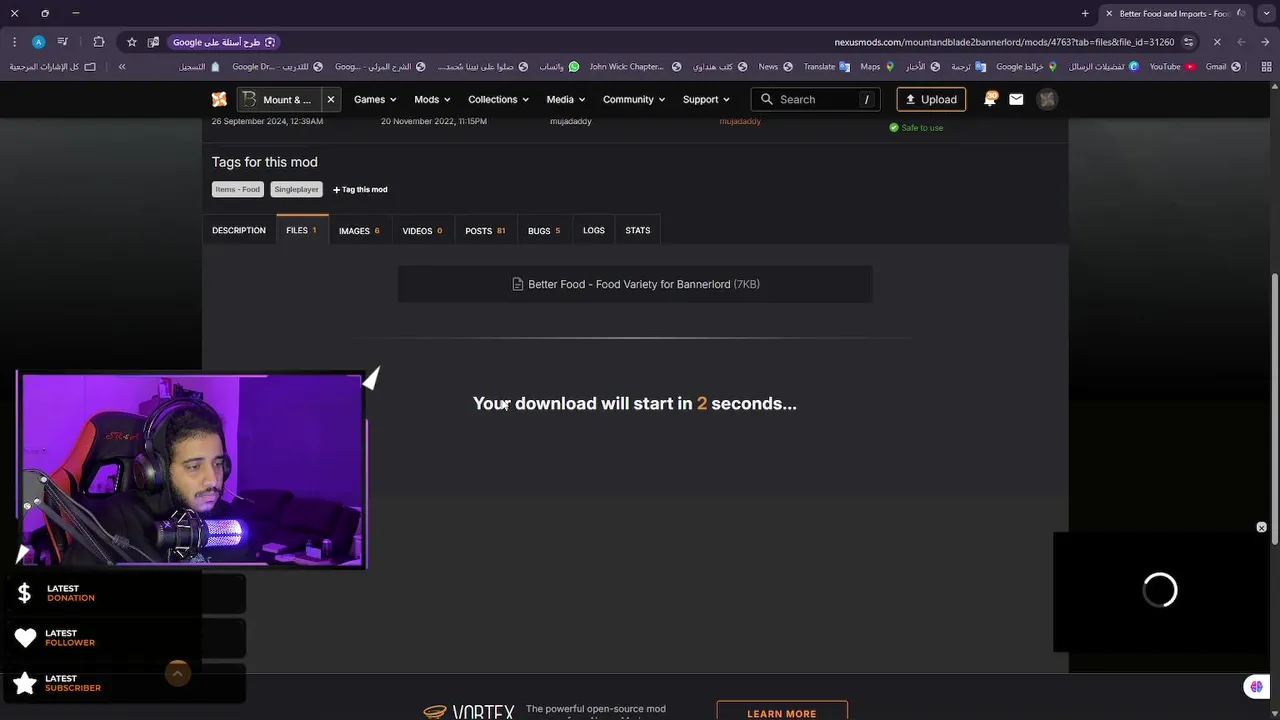Click the Better Food file name bar
The height and width of the screenshot is (720, 1280).
(635, 284)
